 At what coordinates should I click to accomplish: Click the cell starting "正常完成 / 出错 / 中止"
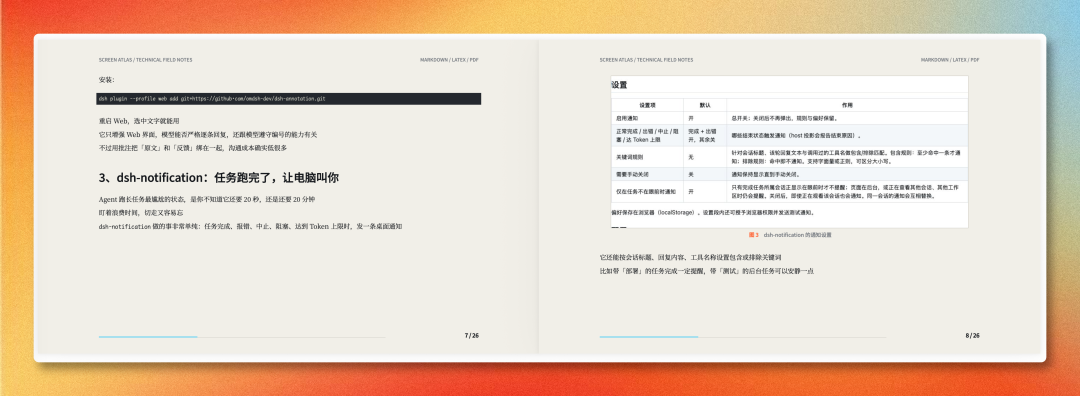(x=647, y=135)
